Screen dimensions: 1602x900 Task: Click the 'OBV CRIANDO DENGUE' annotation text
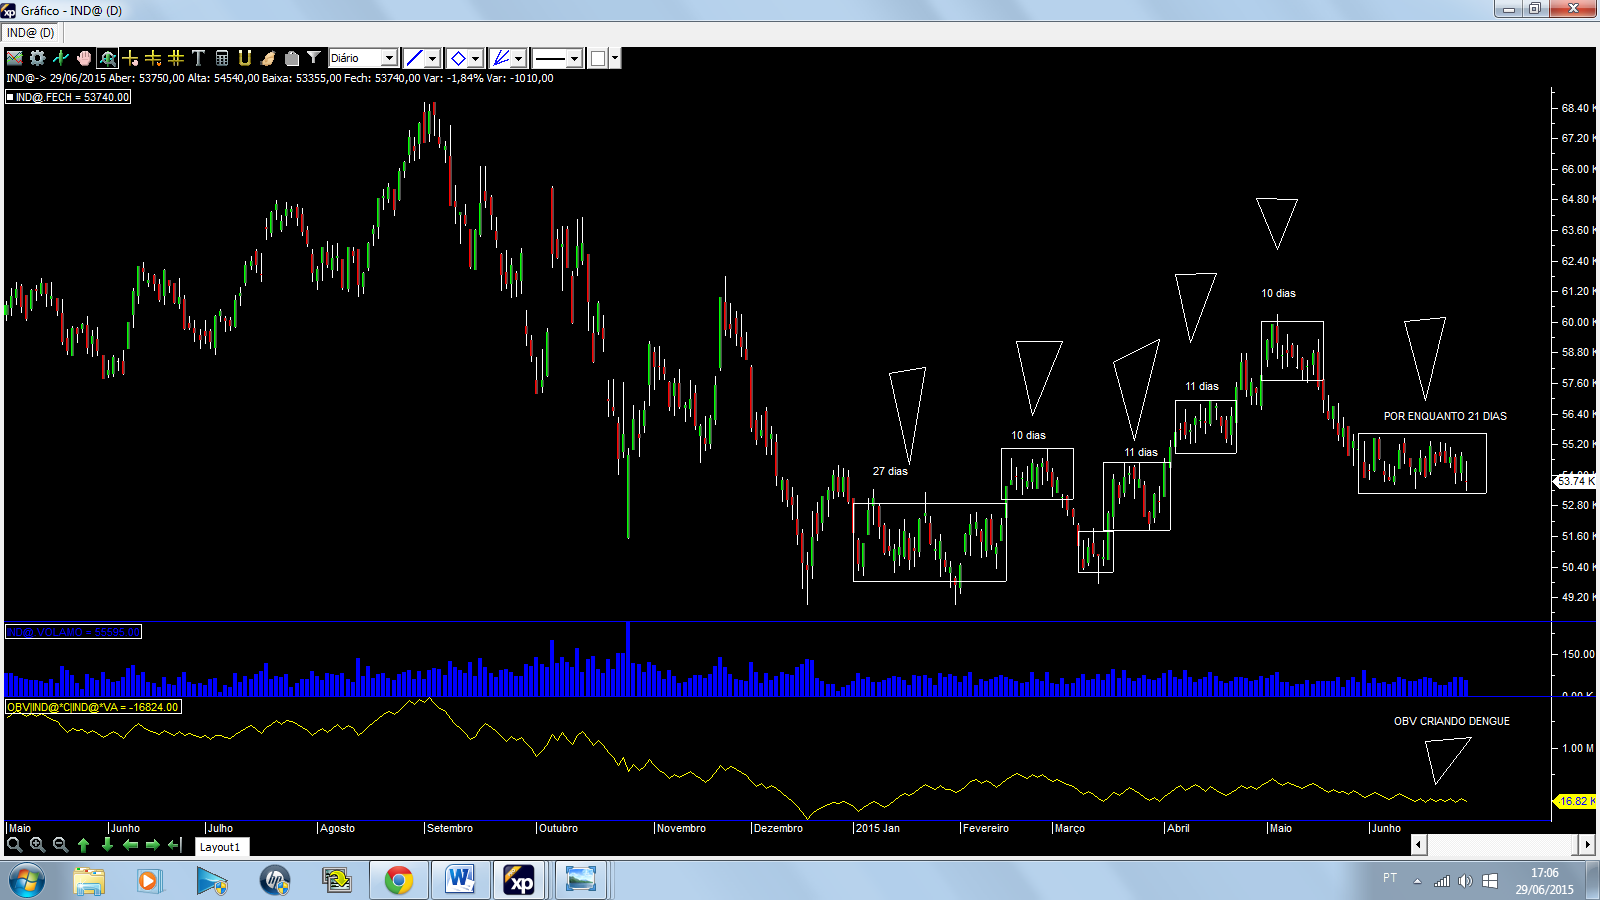(1452, 721)
